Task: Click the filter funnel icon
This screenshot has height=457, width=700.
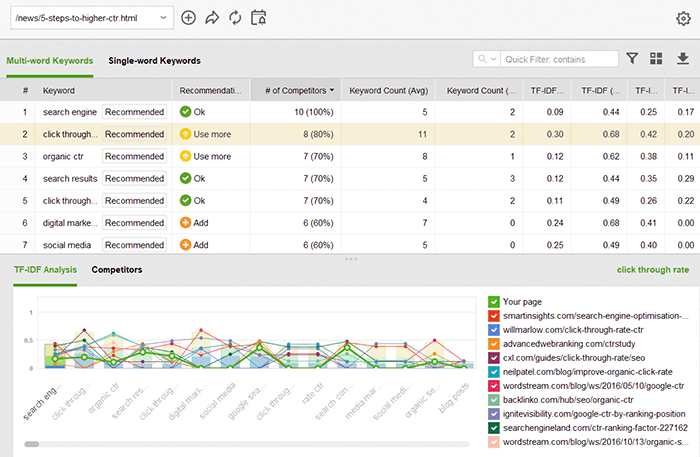Action: tap(632, 58)
